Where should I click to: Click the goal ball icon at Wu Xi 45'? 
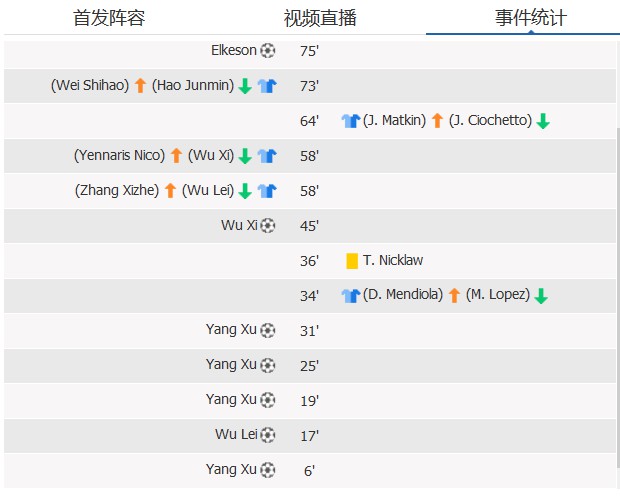pyautogui.click(x=268, y=226)
